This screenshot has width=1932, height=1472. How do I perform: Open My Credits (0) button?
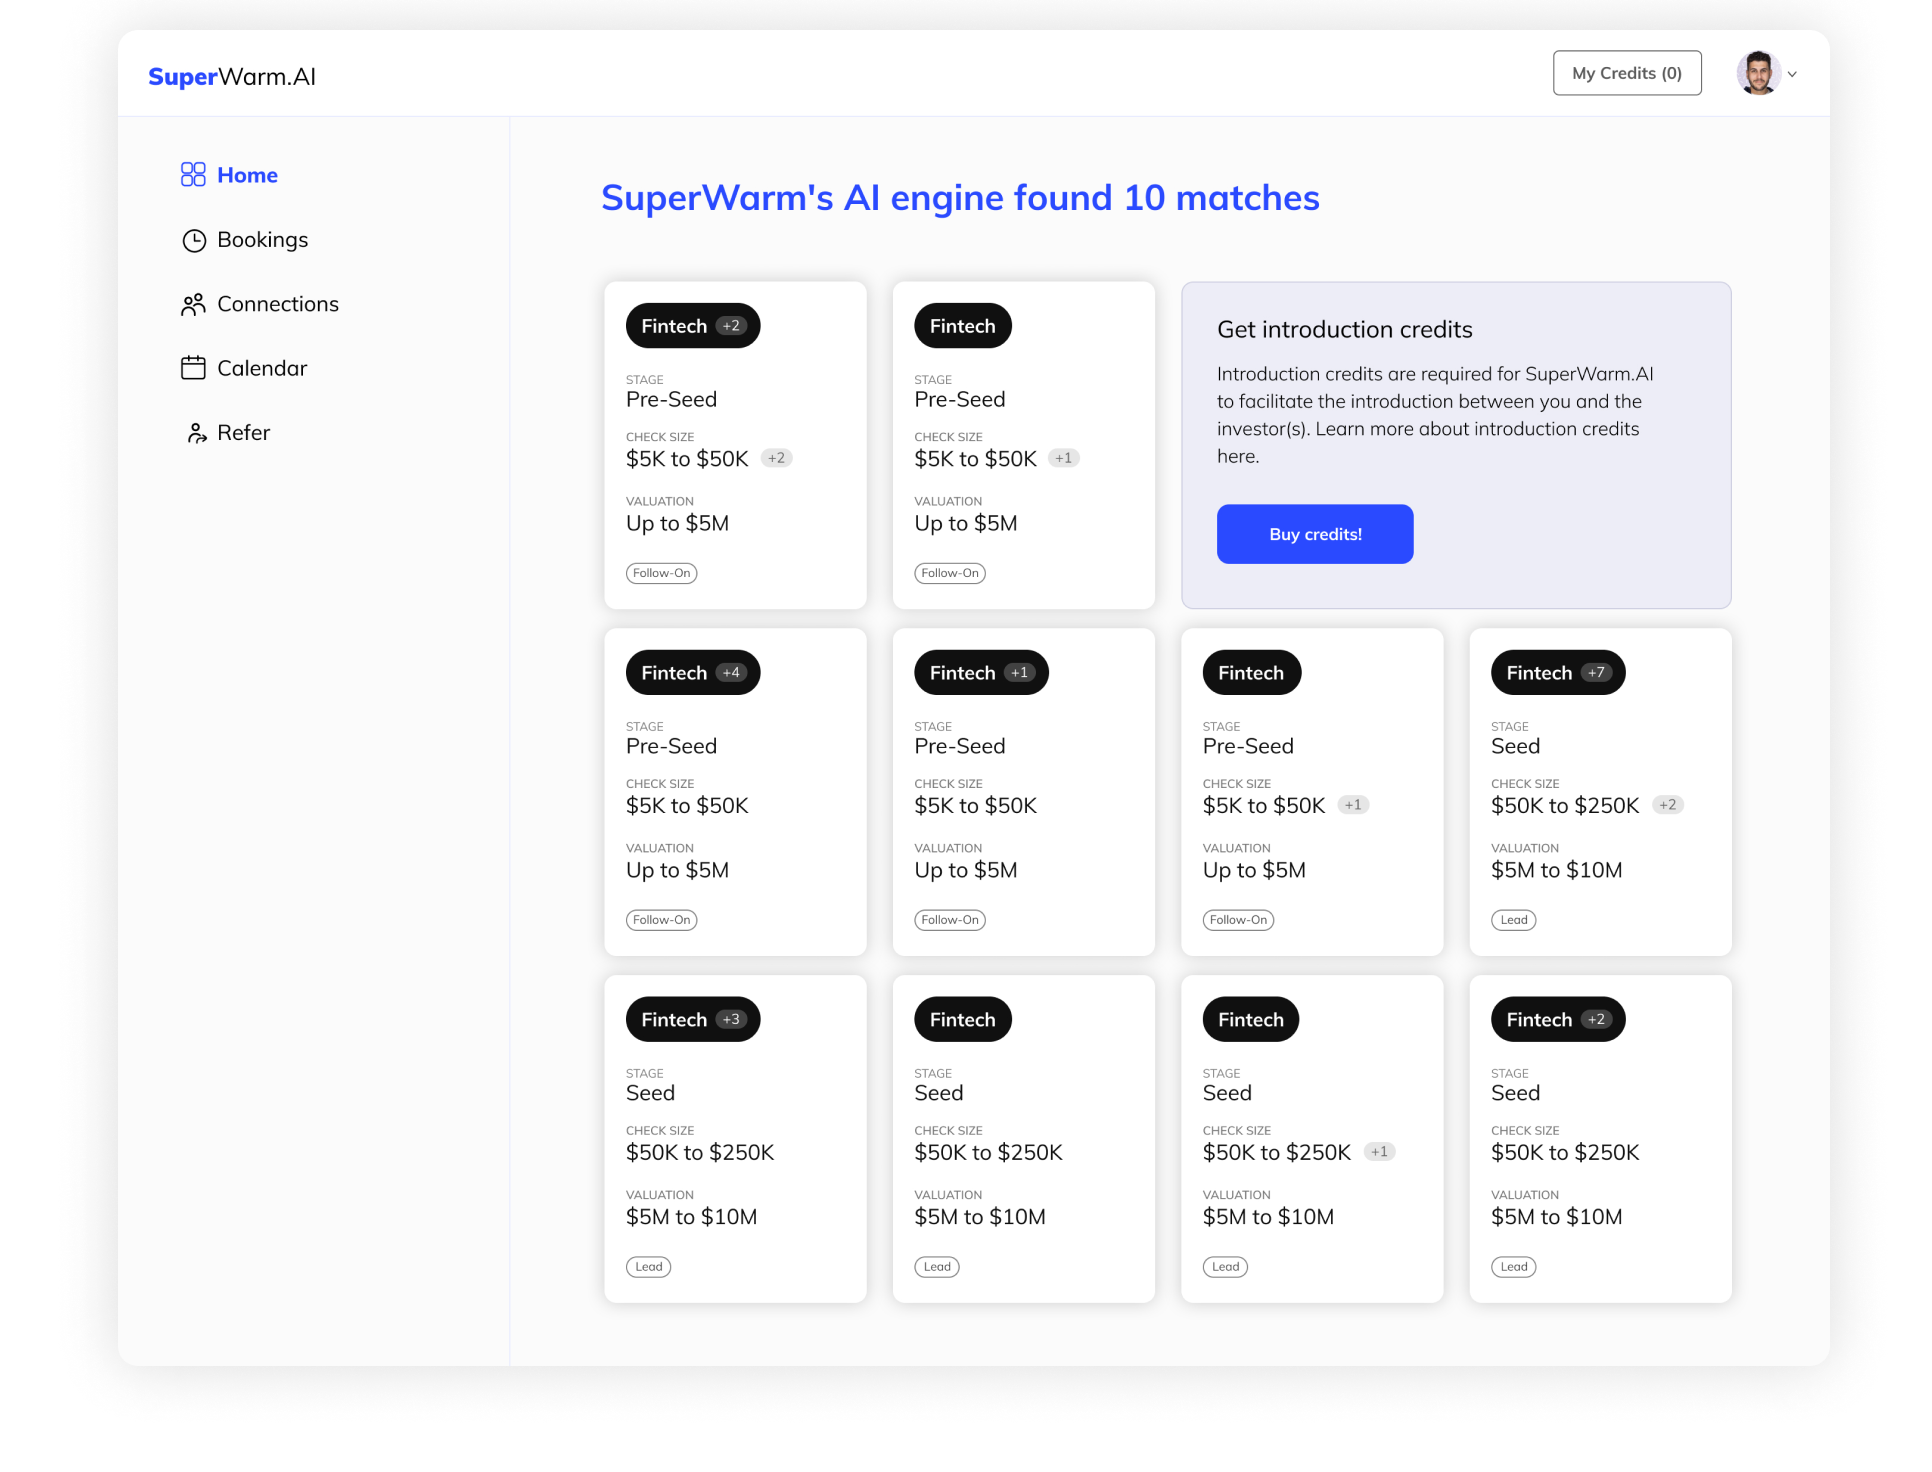(1626, 73)
